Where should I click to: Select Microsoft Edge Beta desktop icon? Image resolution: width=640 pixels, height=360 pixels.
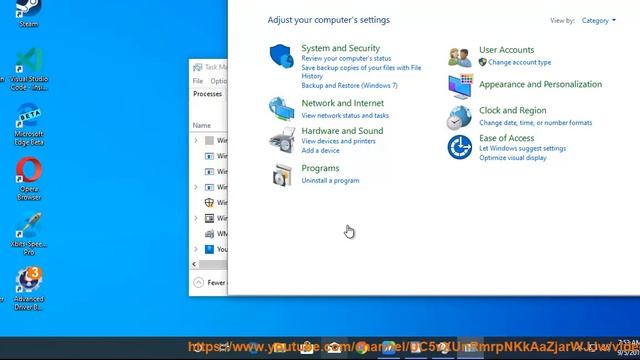29,124
